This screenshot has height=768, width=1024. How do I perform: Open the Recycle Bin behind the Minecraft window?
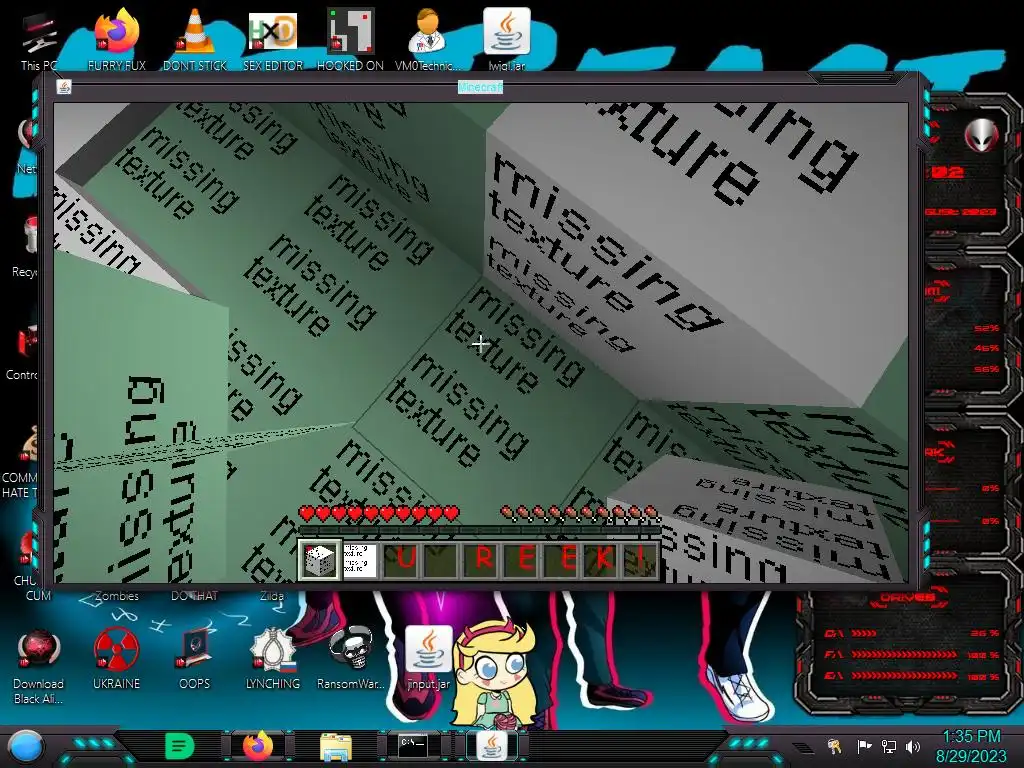[25, 248]
